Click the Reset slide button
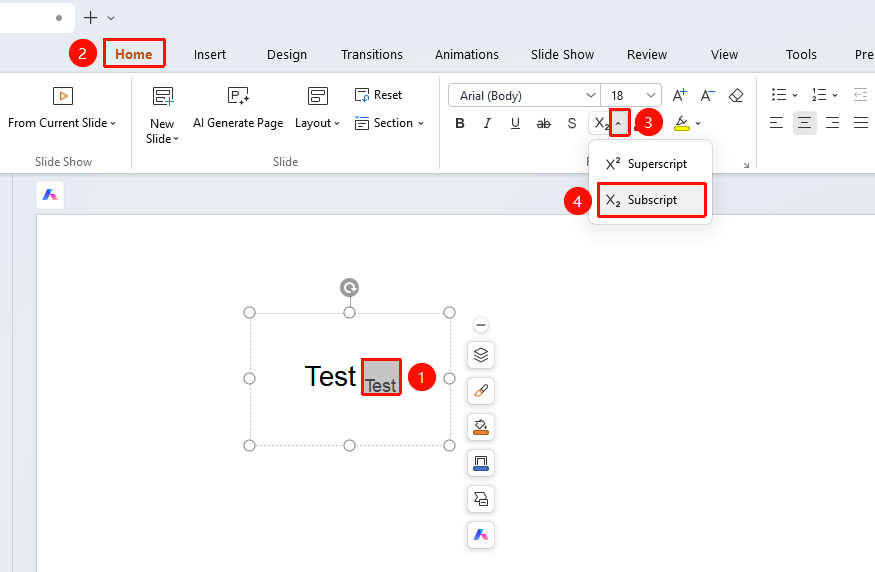 tap(378, 95)
